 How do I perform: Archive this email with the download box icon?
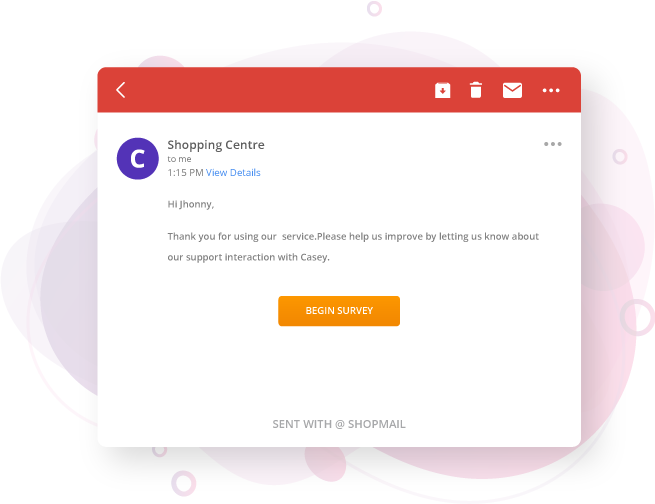(x=442, y=90)
